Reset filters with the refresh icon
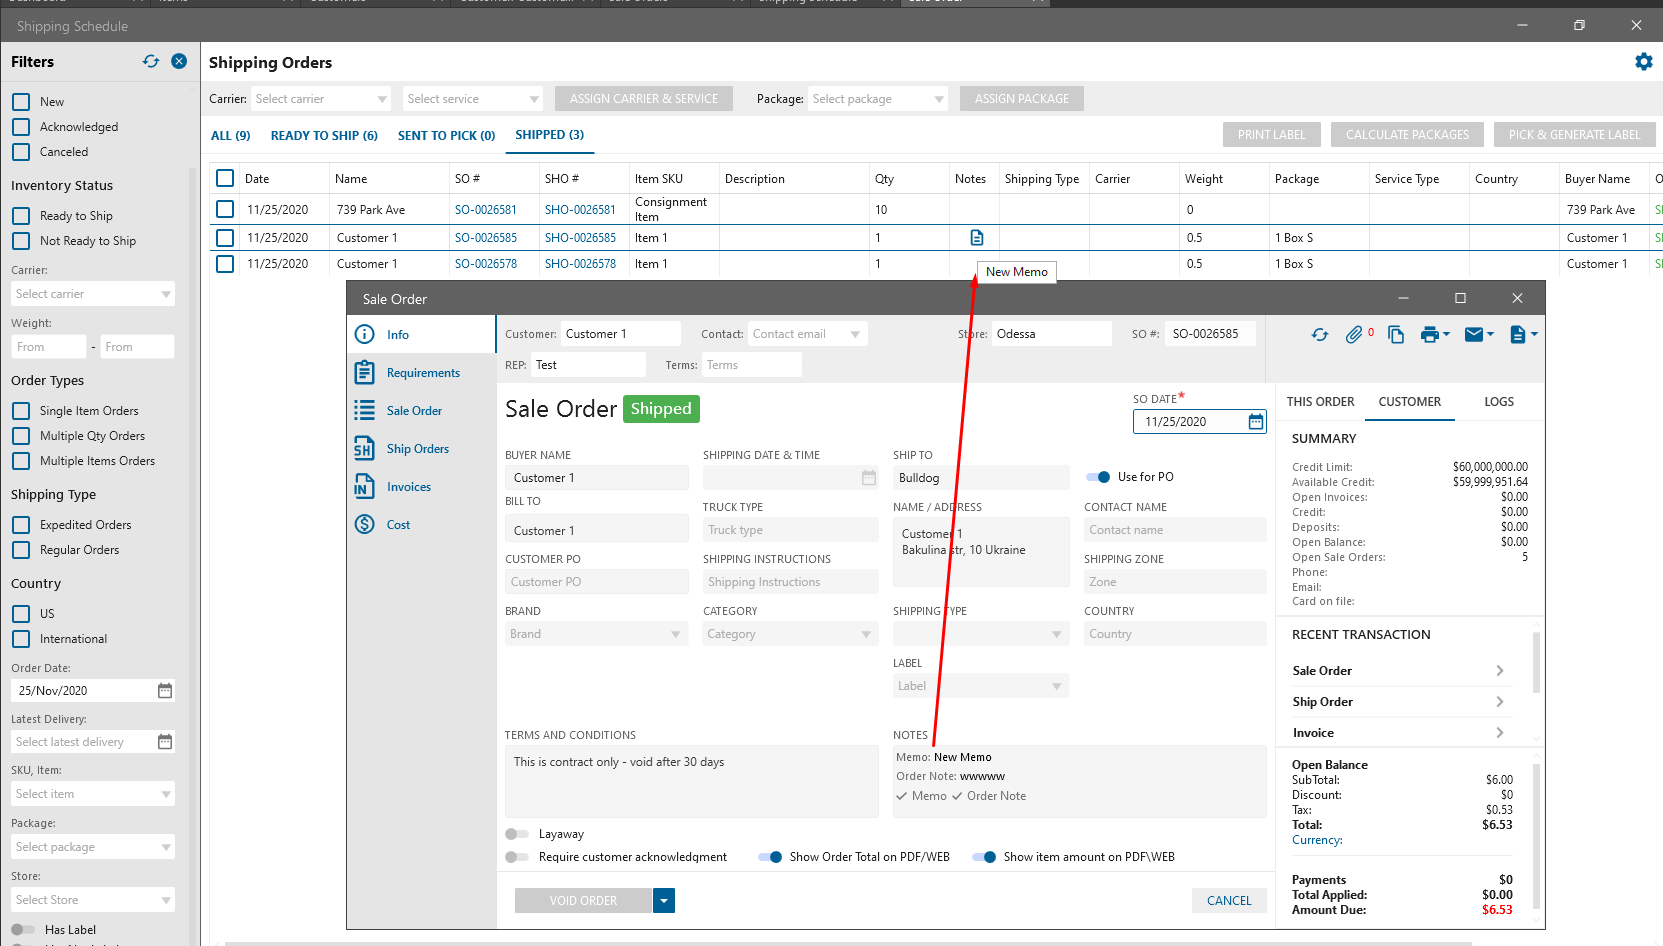The image size is (1663, 946). (151, 61)
